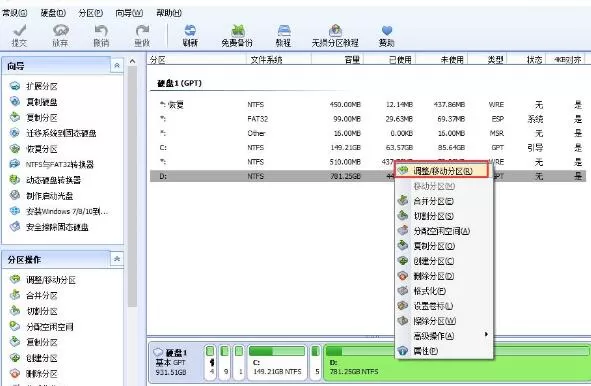The height and width of the screenshot is (386, 591).
Task: Select the 硬盘1 基本 GPT disk label
Action: [x=175, y=362]
